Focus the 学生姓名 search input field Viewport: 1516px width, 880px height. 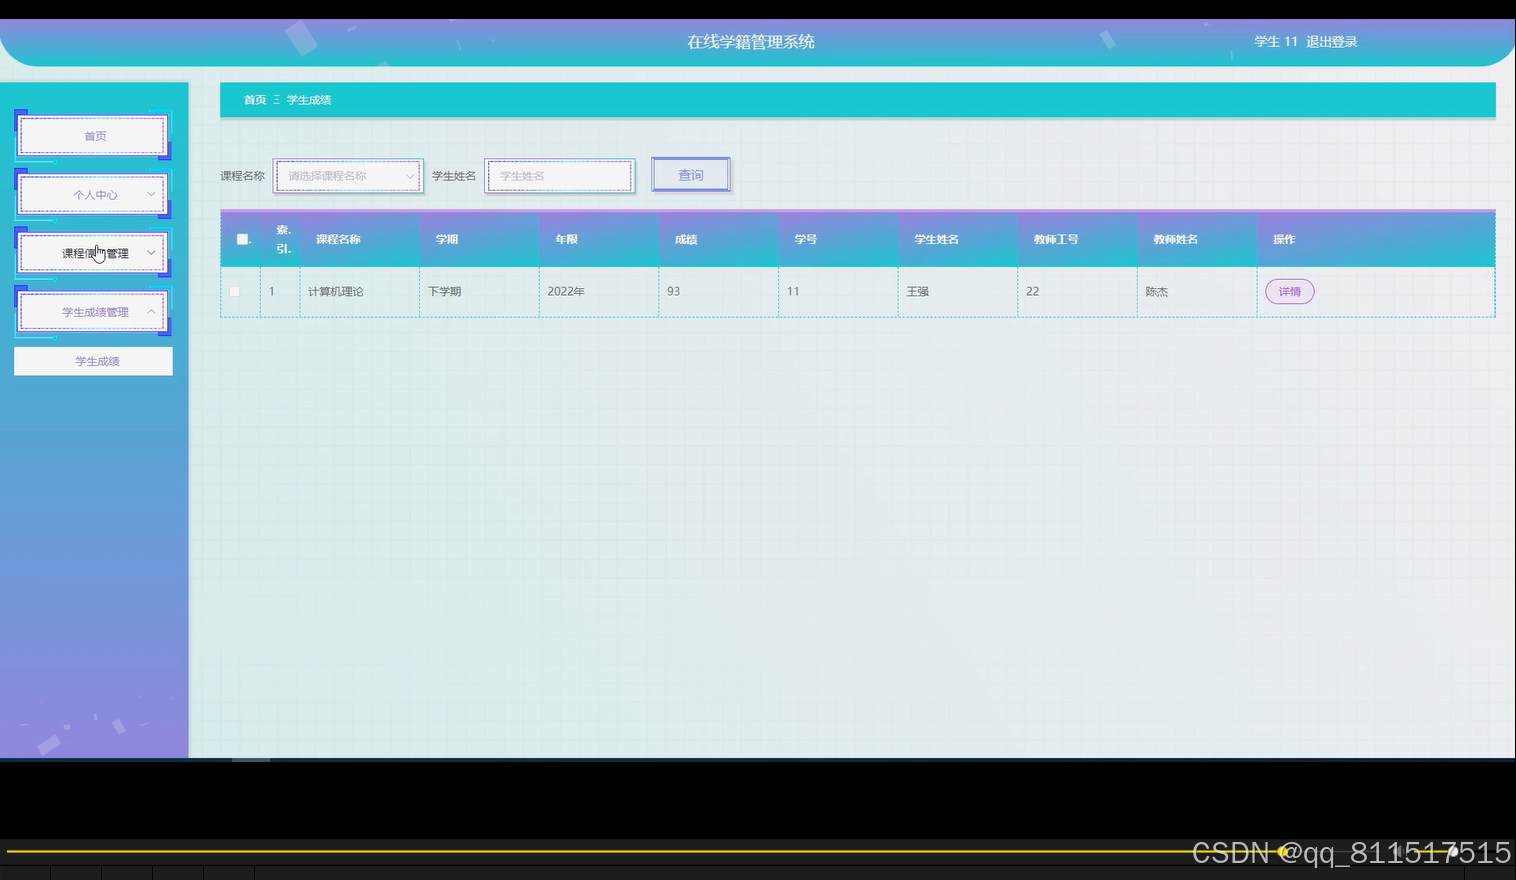point(560,176)
